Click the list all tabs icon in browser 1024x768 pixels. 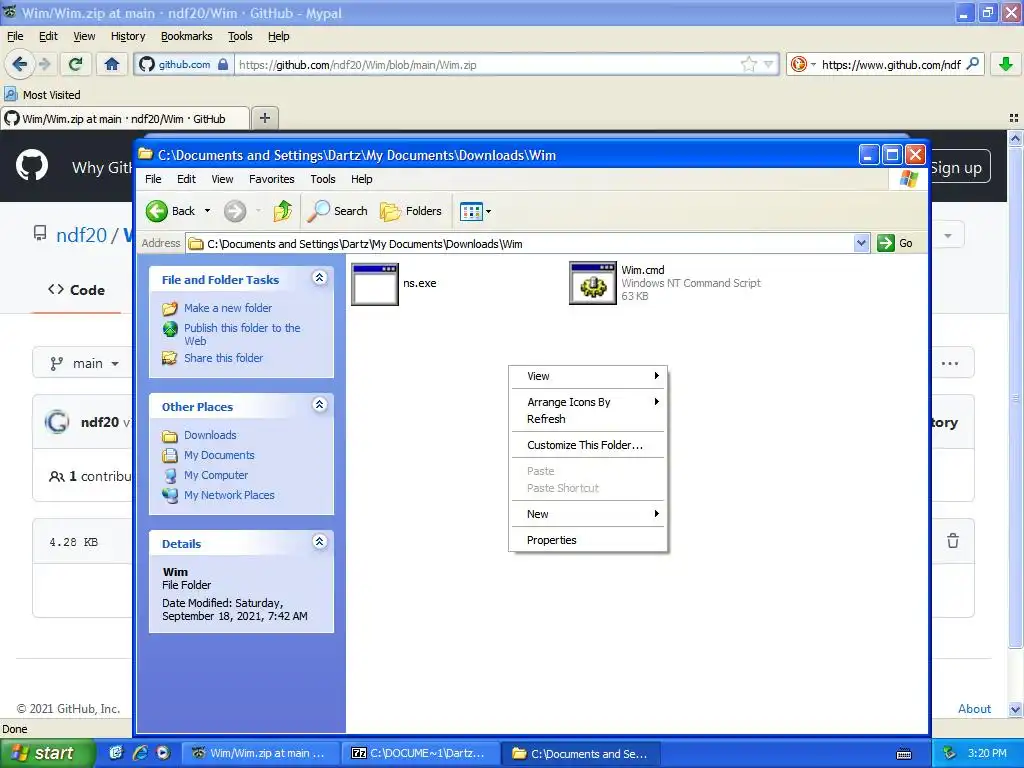pyautogui.click(x=1014, y=118)
